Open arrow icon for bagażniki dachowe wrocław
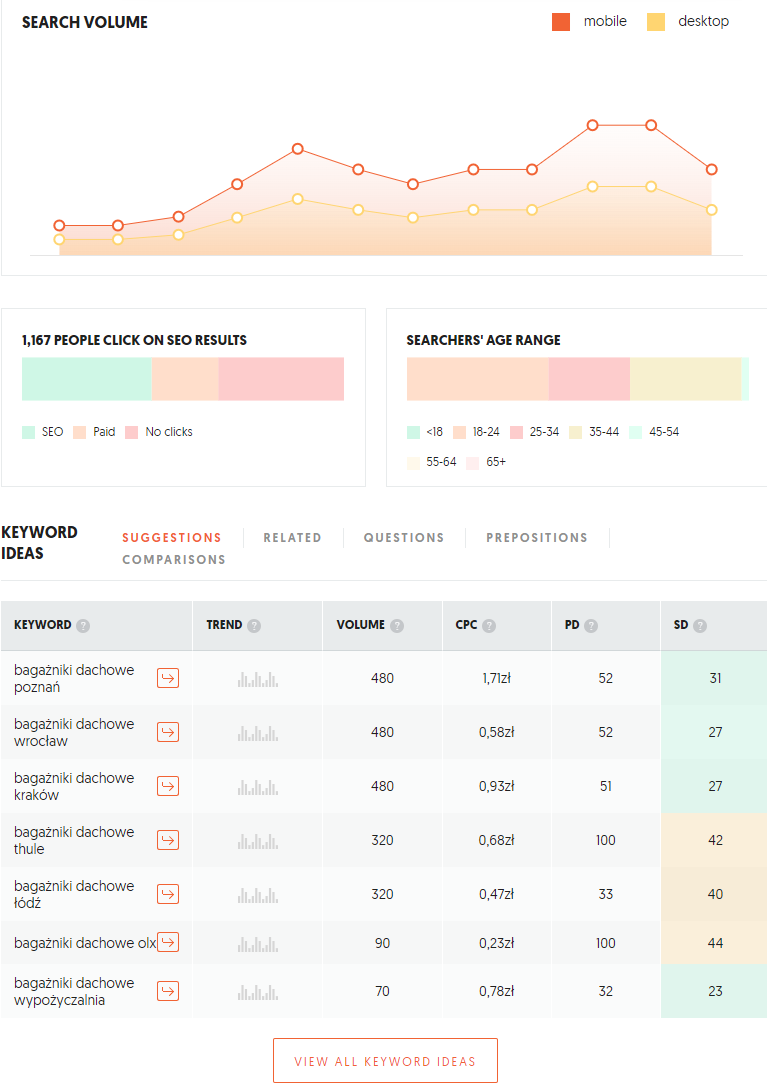Screen dimensions: 767x1085 point(168,732)
